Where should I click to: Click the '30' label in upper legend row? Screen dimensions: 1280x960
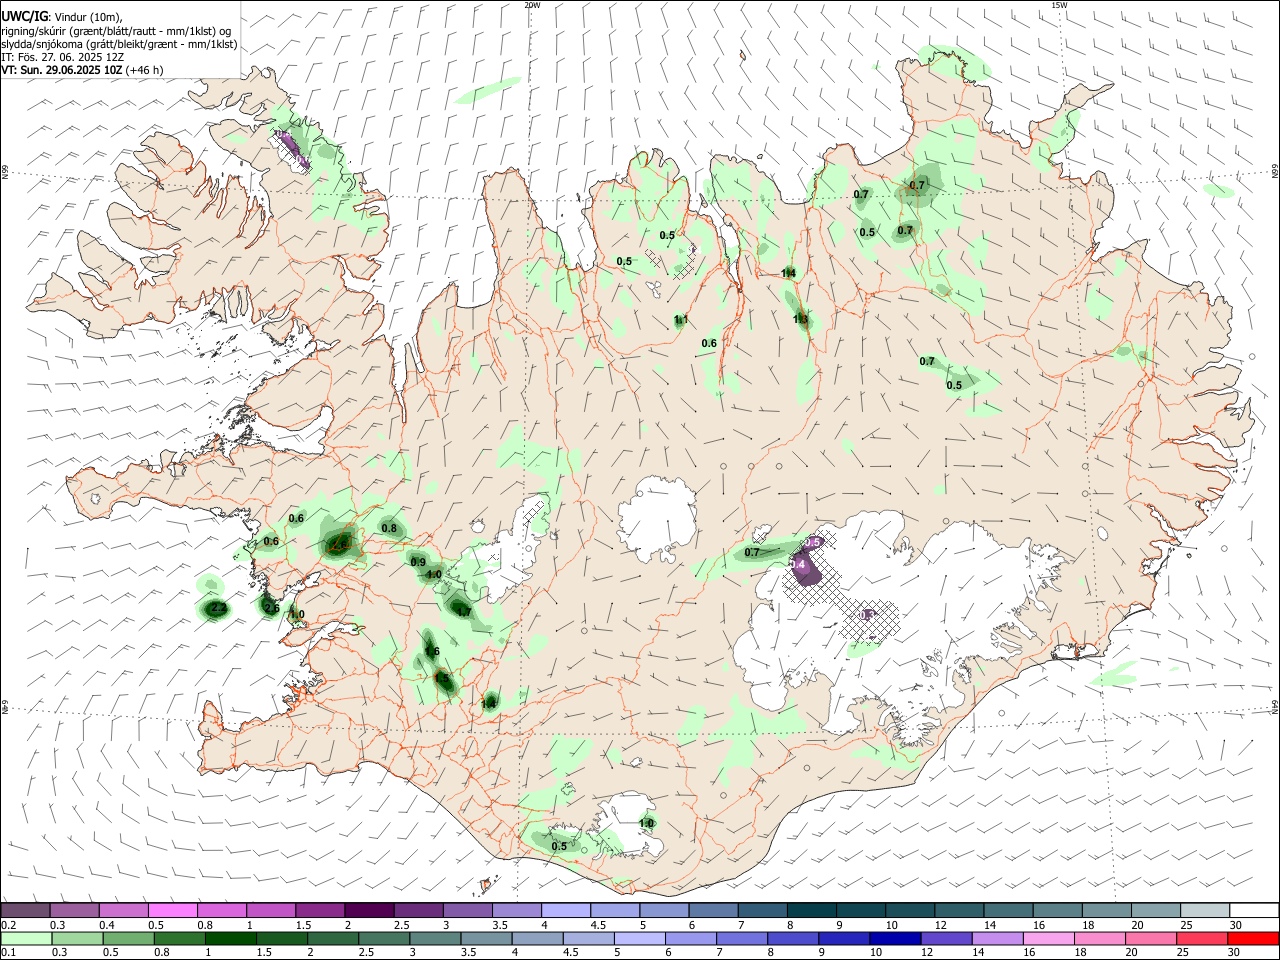pos(1236,925)
